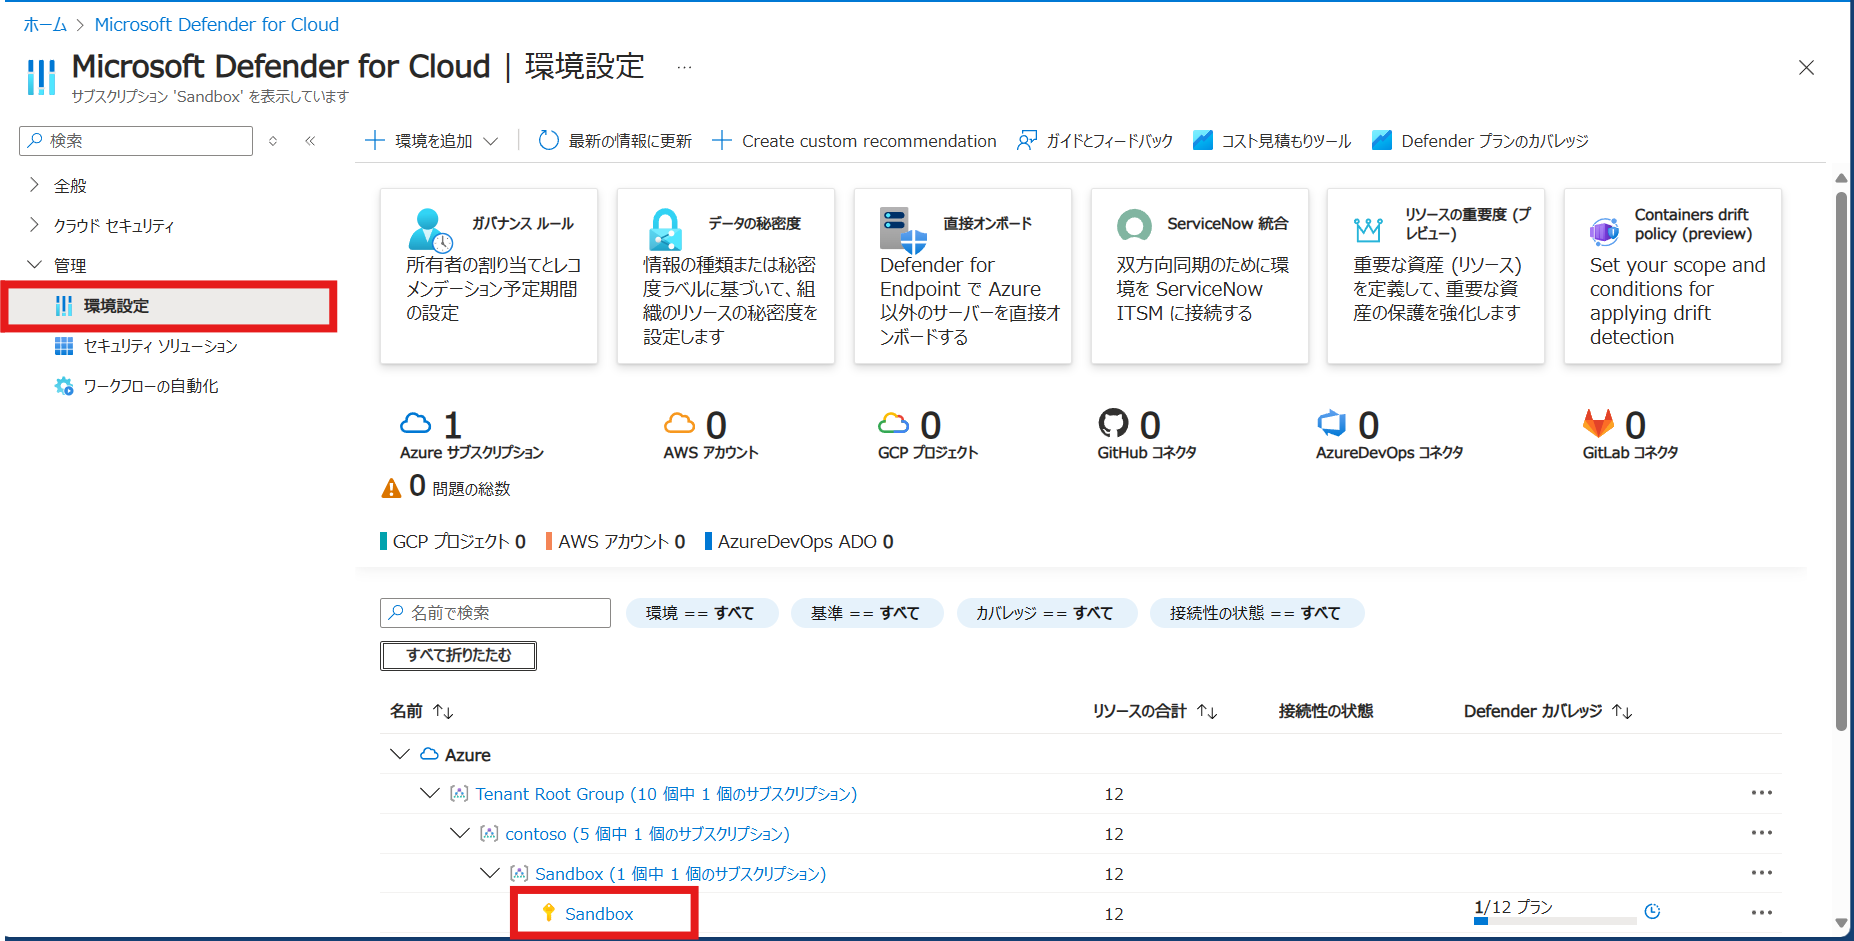Click the 名前で検索 search field
Image resolution: width=1854 pixels, height=941 pixels.
[x=495, y=613]
